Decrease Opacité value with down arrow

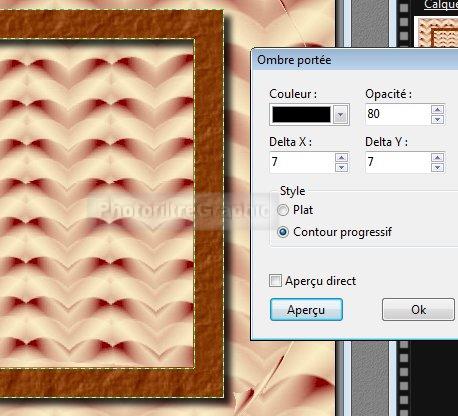tap(437, 119)
